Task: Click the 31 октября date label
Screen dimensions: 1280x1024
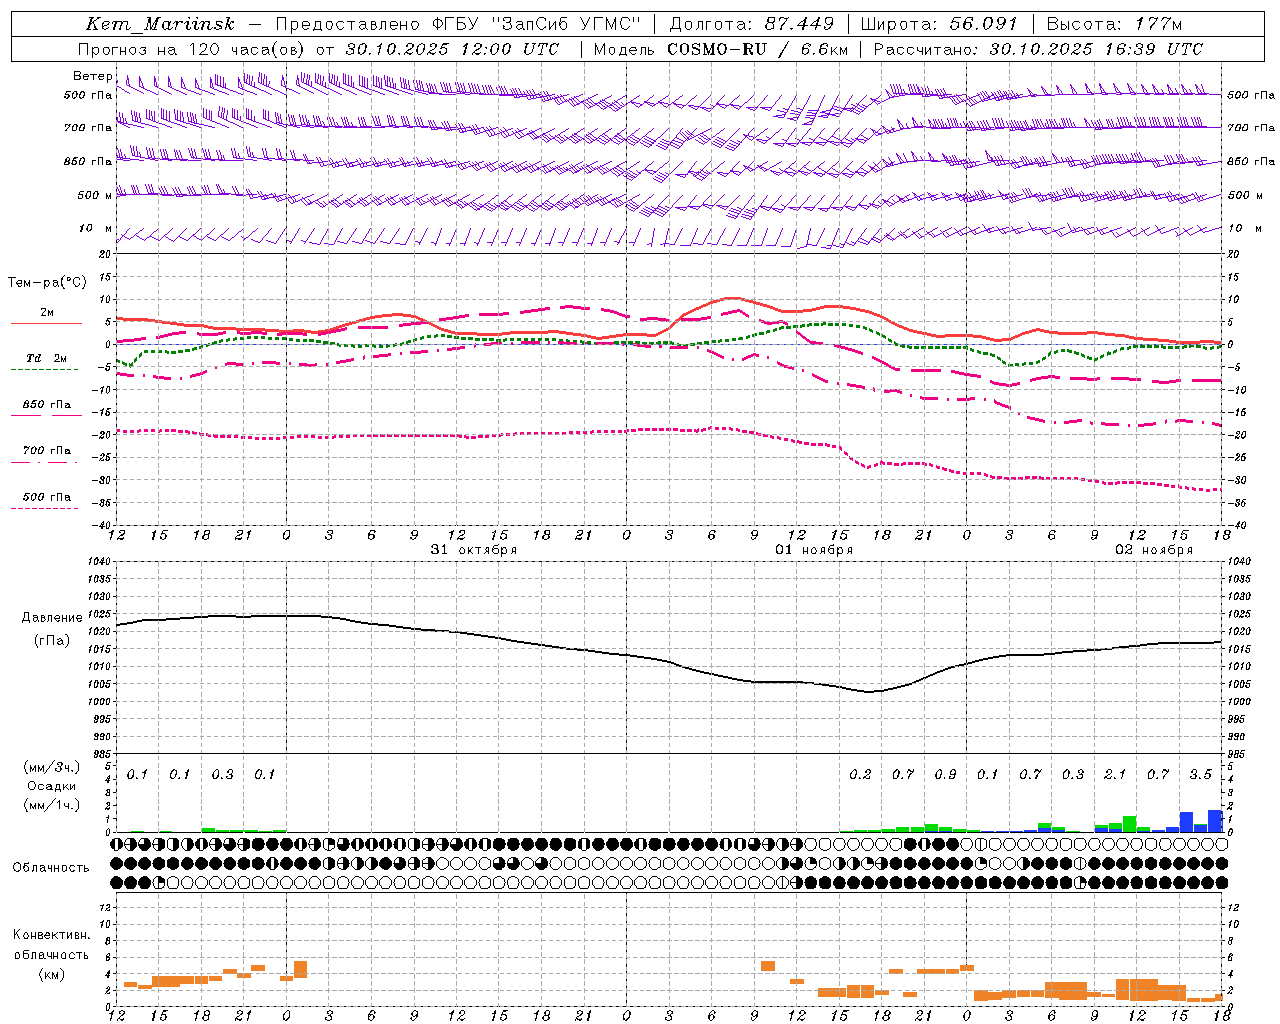Action: pyautogui.click(x=474, y=550)
